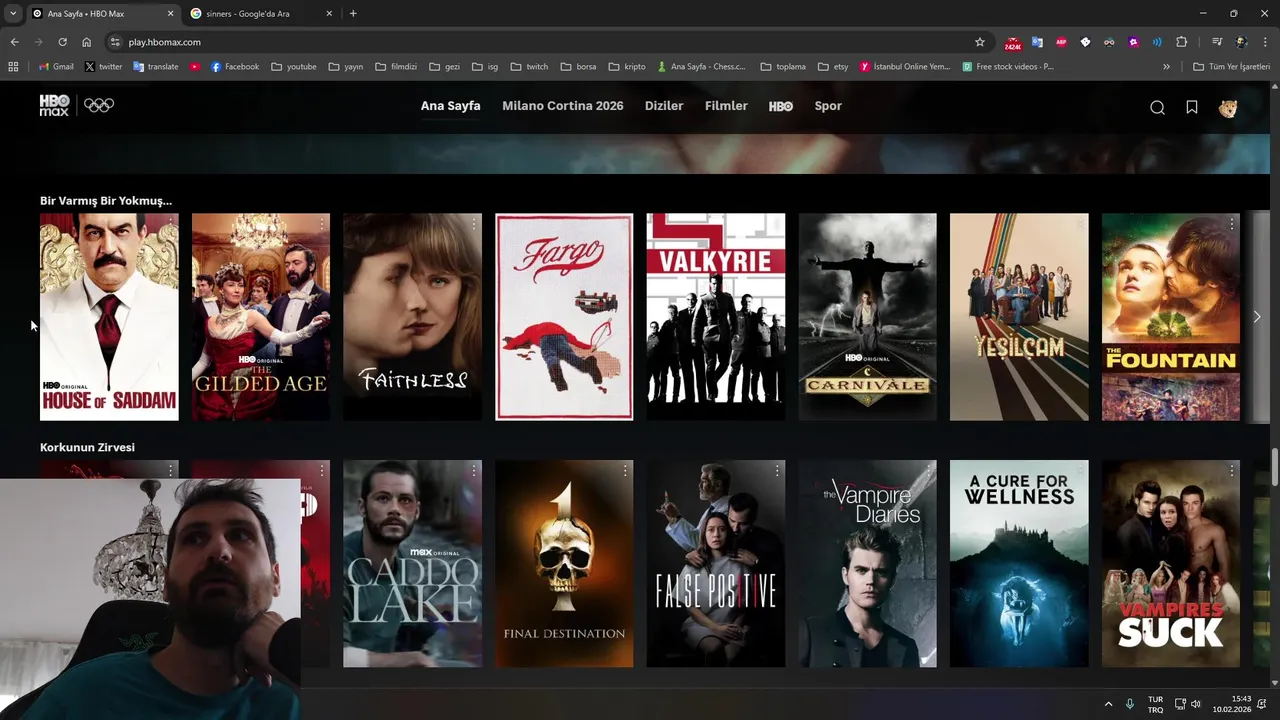Open the blue sound-wave extension icon
1280x720 pixels.
tap(1157, 42)
